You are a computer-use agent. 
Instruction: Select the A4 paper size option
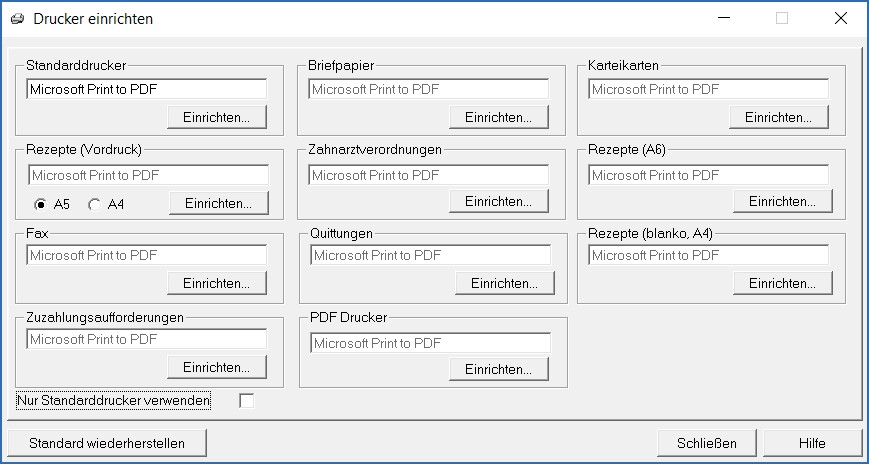coord(95,204)
